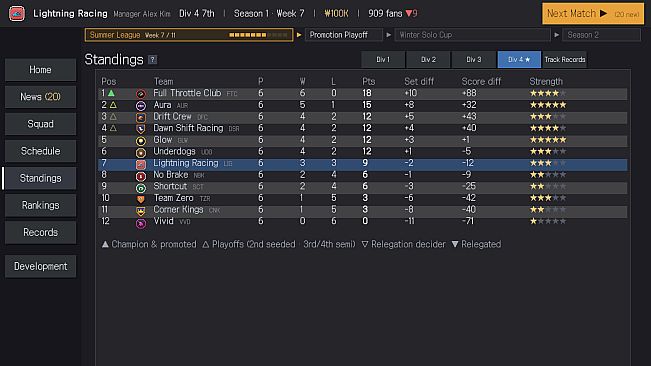Open the Records page

point(40,232)
